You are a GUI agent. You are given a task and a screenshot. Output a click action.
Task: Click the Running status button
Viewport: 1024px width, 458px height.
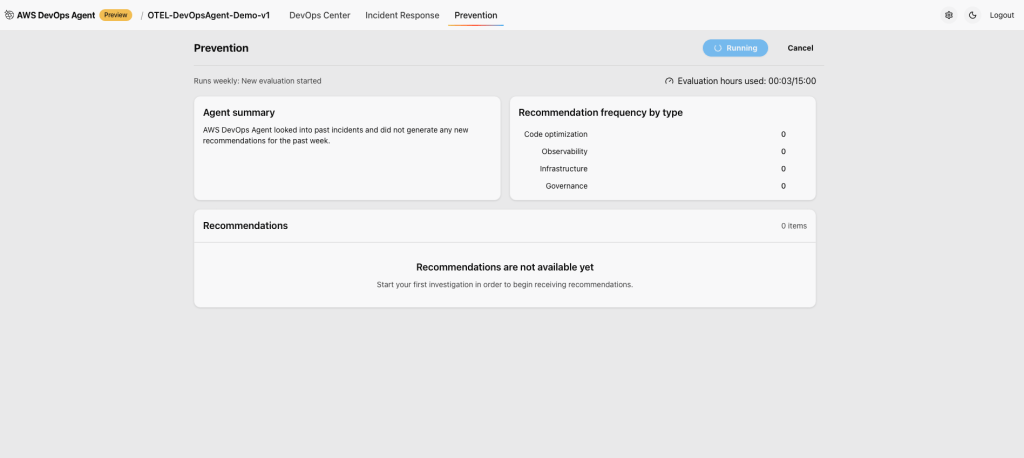tap(735, 48)
